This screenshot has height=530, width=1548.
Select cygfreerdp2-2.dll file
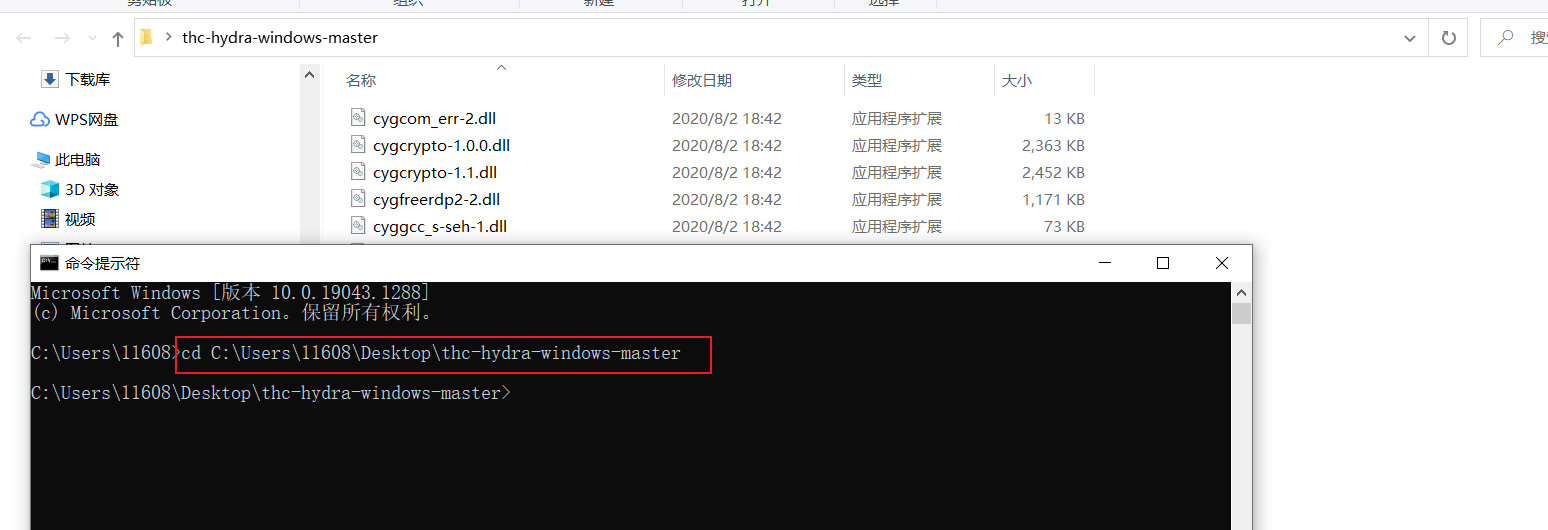click(436, 199)
